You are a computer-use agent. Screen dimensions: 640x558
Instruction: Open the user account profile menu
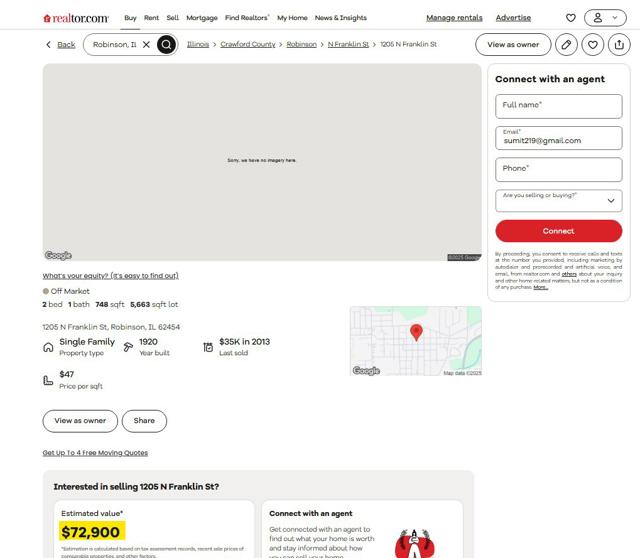point(605,18)
